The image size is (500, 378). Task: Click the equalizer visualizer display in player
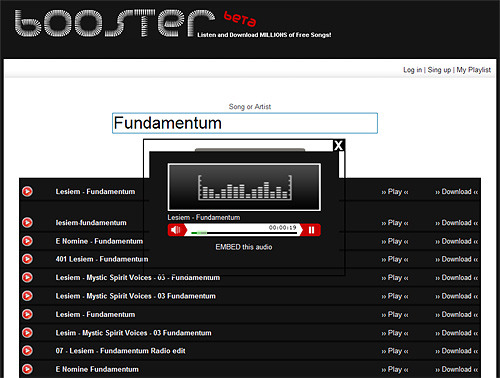244,187
